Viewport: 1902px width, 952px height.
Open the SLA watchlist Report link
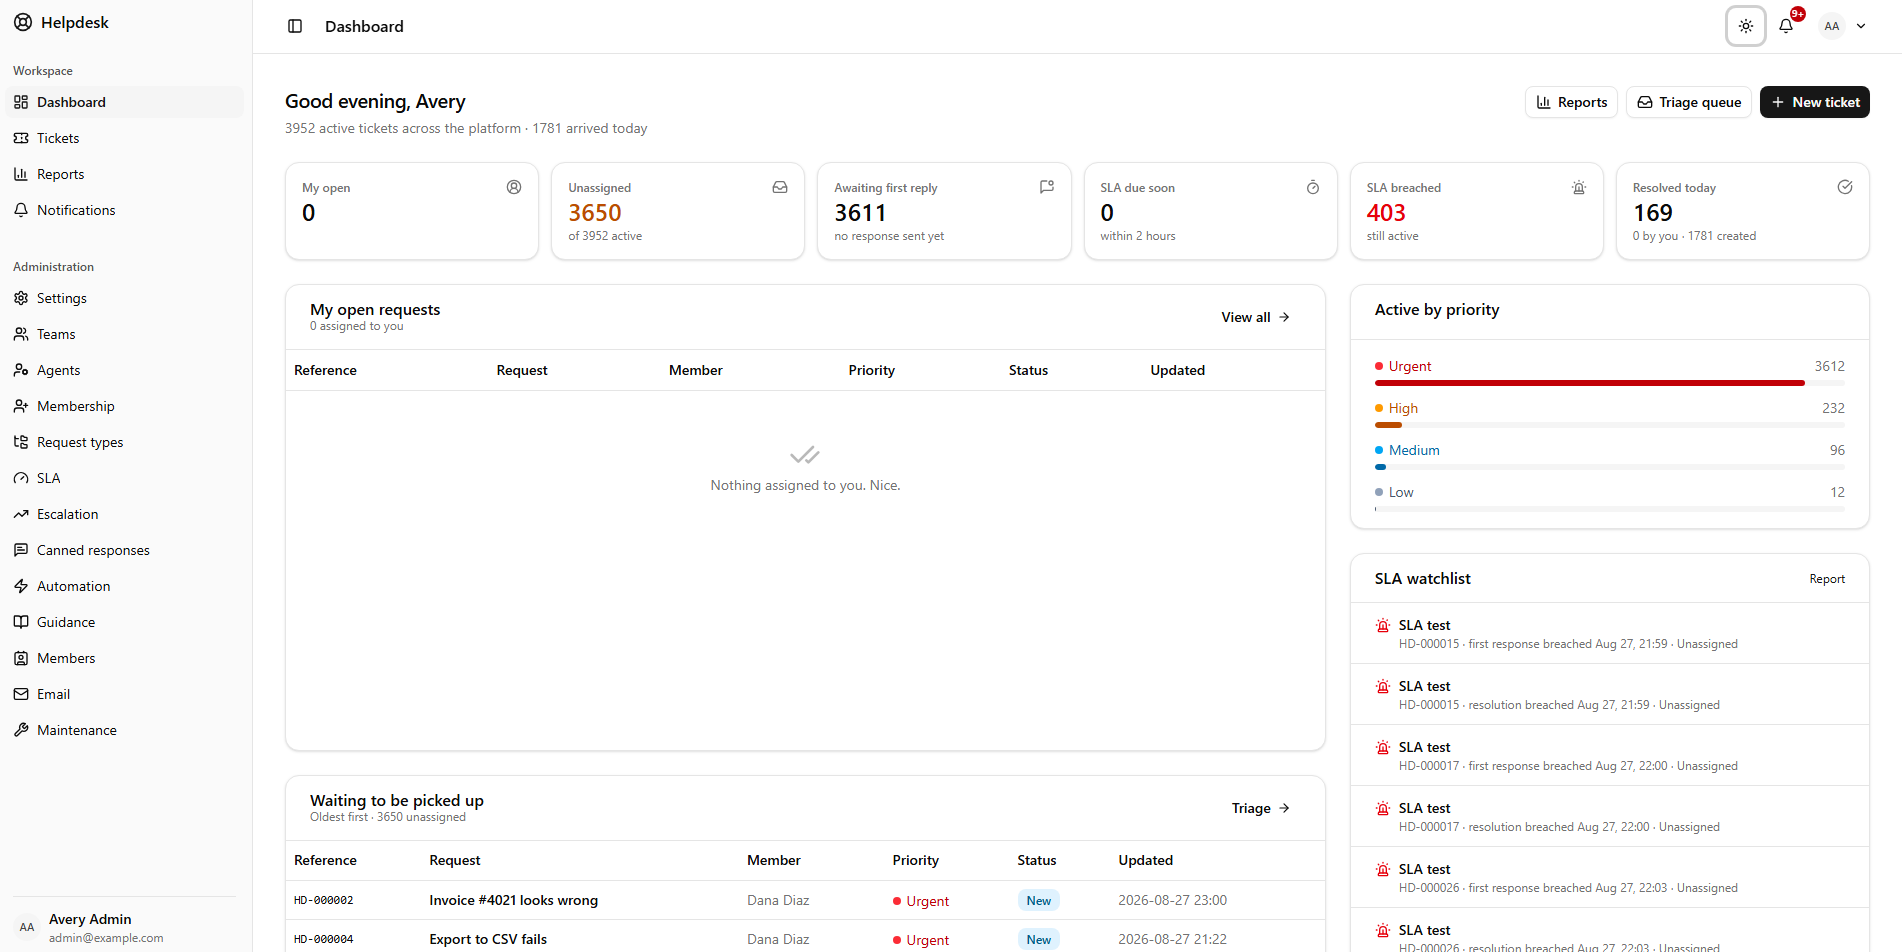click(1827, 579)
